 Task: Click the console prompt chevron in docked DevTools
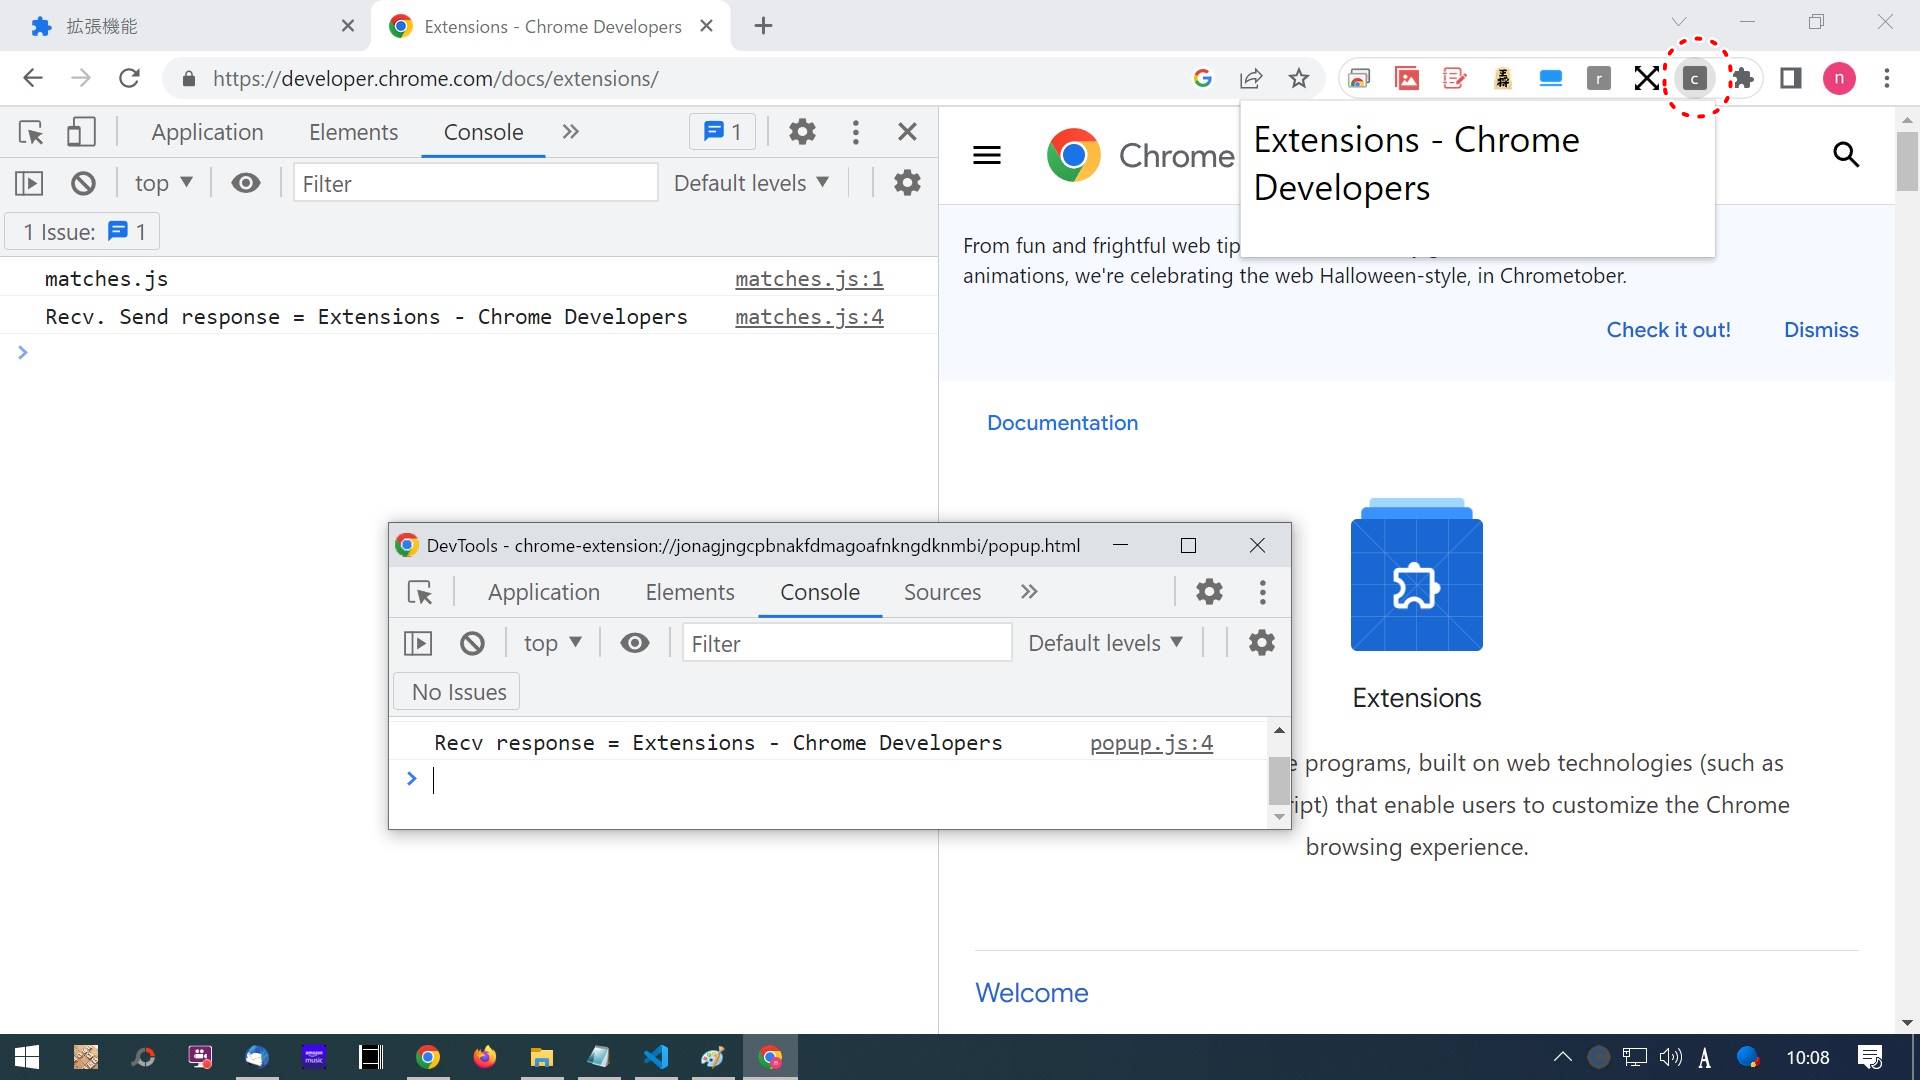pyautogui.click(x=22, y=352)
